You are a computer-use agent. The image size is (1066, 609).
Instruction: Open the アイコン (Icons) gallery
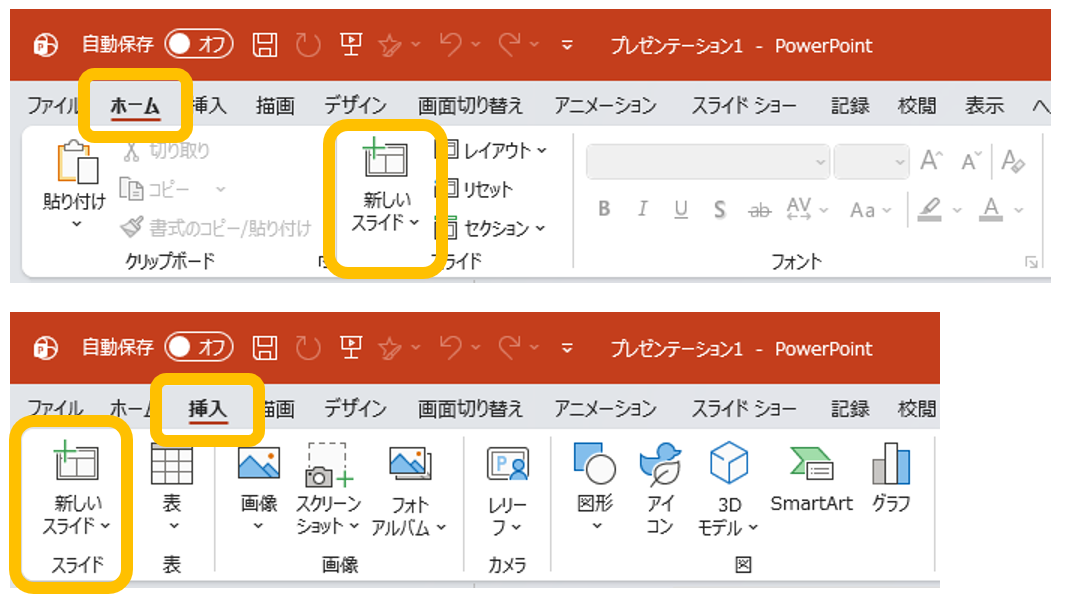pyautogui.click(x=659, y=466)
